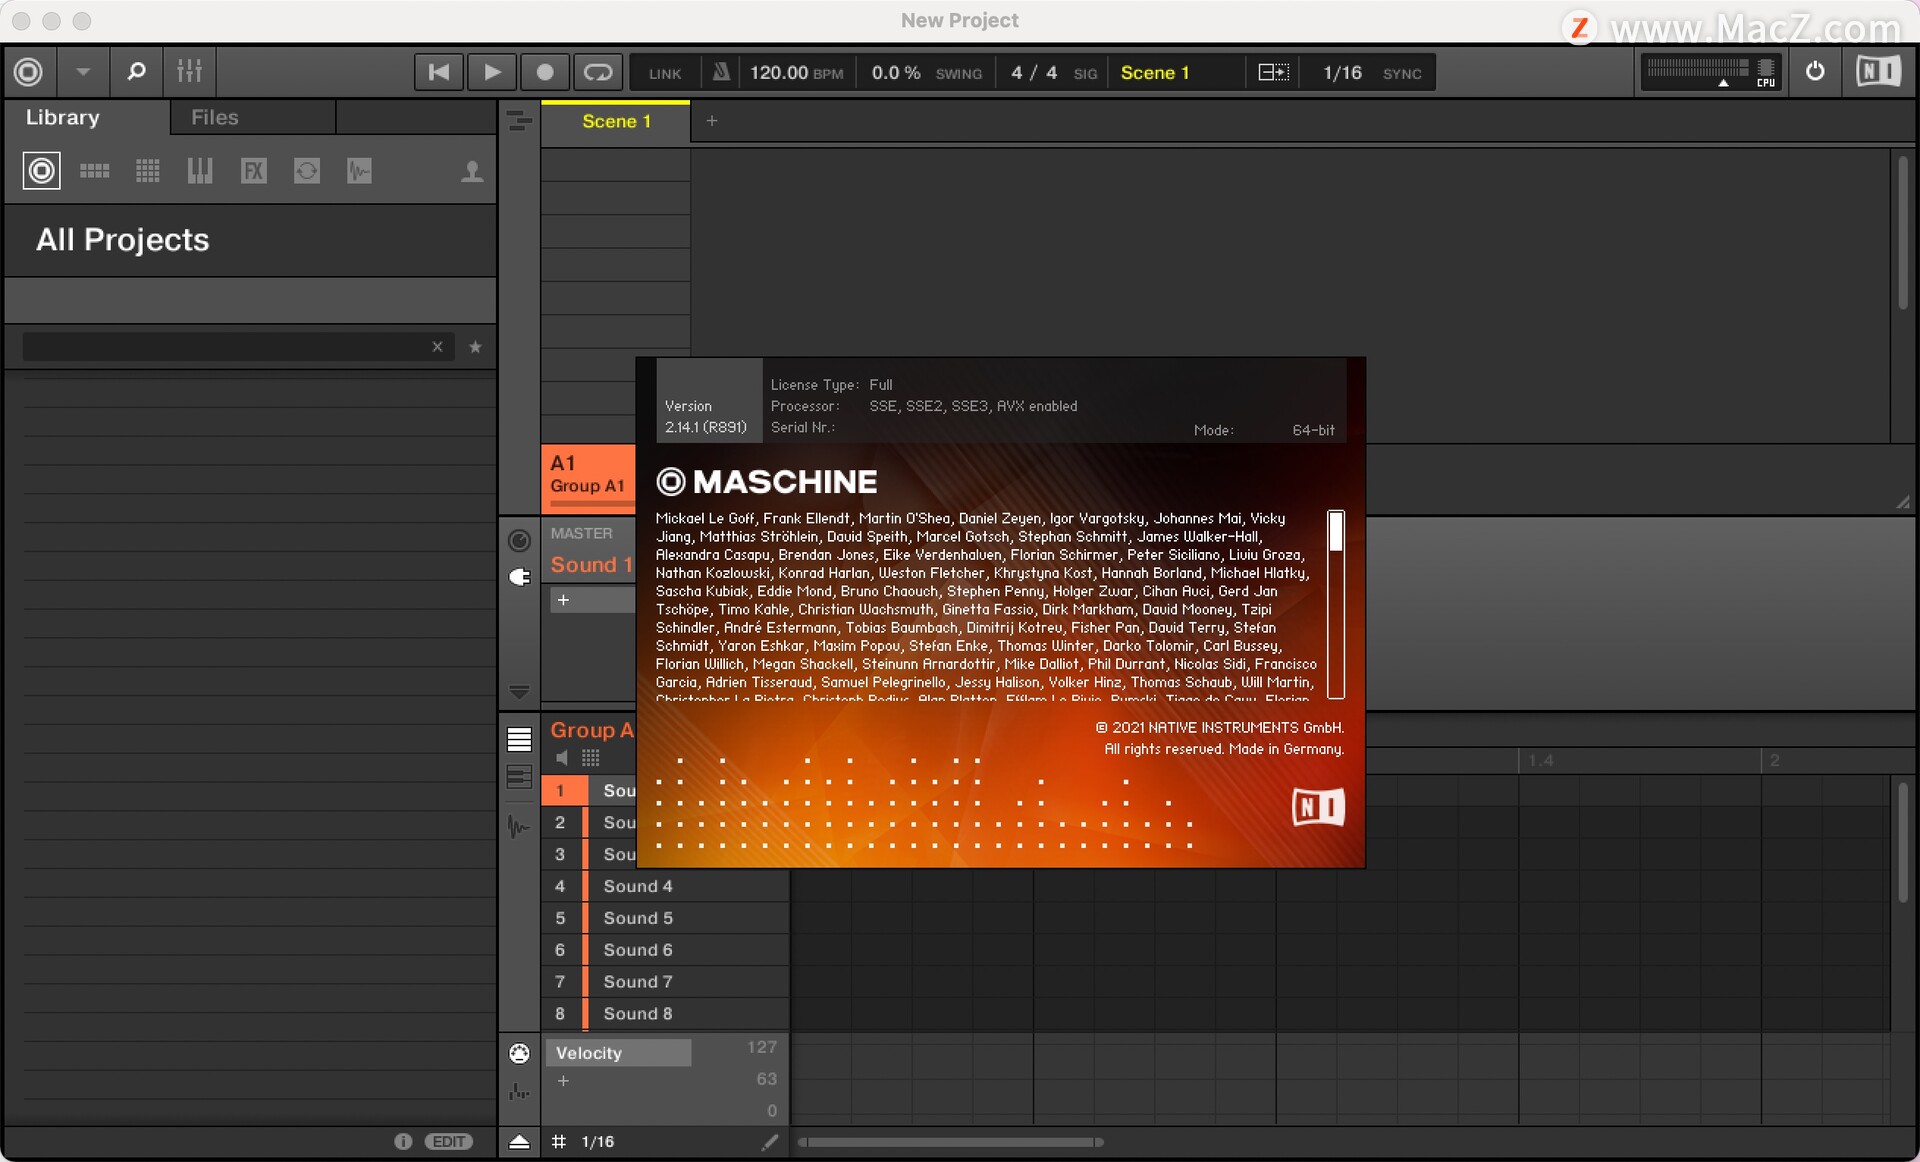Select the Projects browser filter icon
The image size is (1920, 1162).
pyautogui.click(x=42, y=171)
